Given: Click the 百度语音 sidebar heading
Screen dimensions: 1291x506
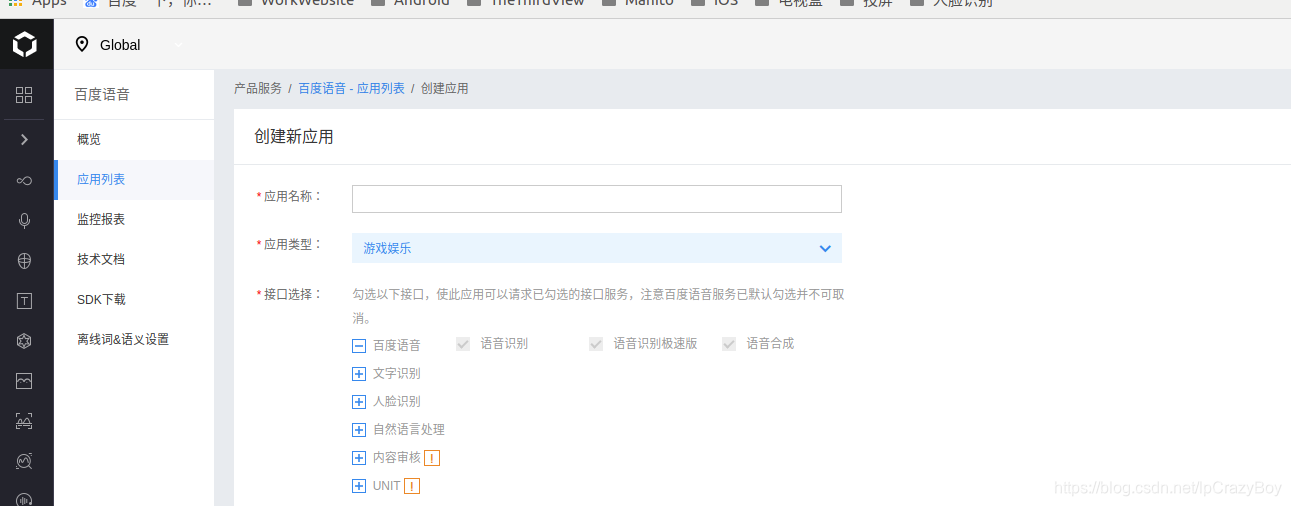Looking at the screenshot, I should [x=102, y=95].
